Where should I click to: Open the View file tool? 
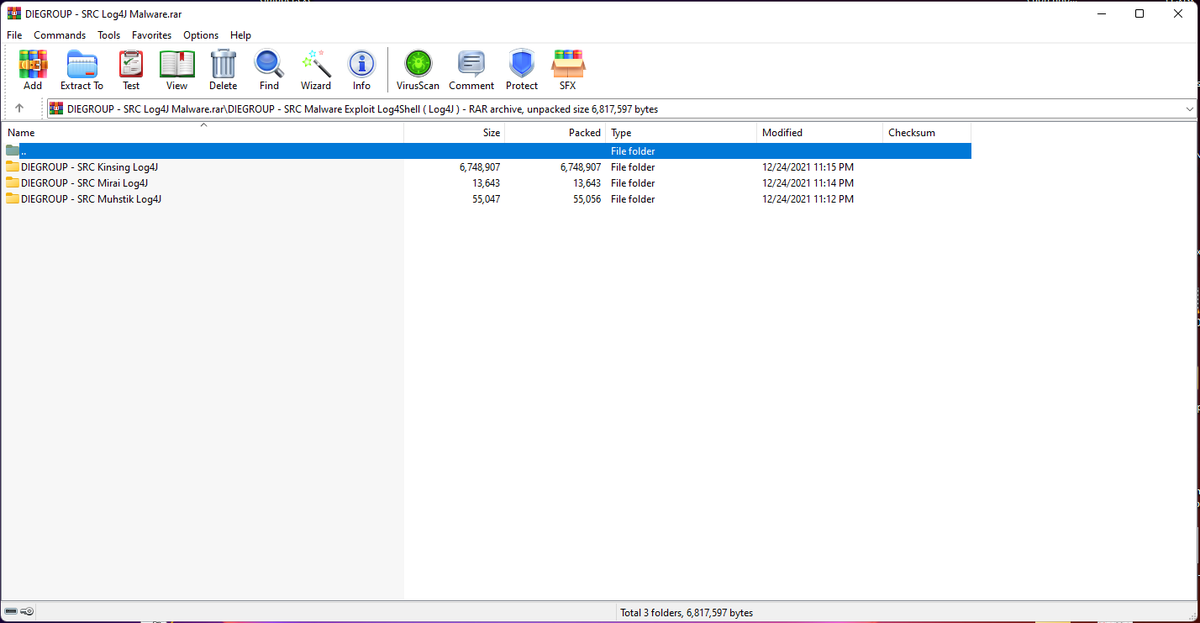tap(177, 64)
